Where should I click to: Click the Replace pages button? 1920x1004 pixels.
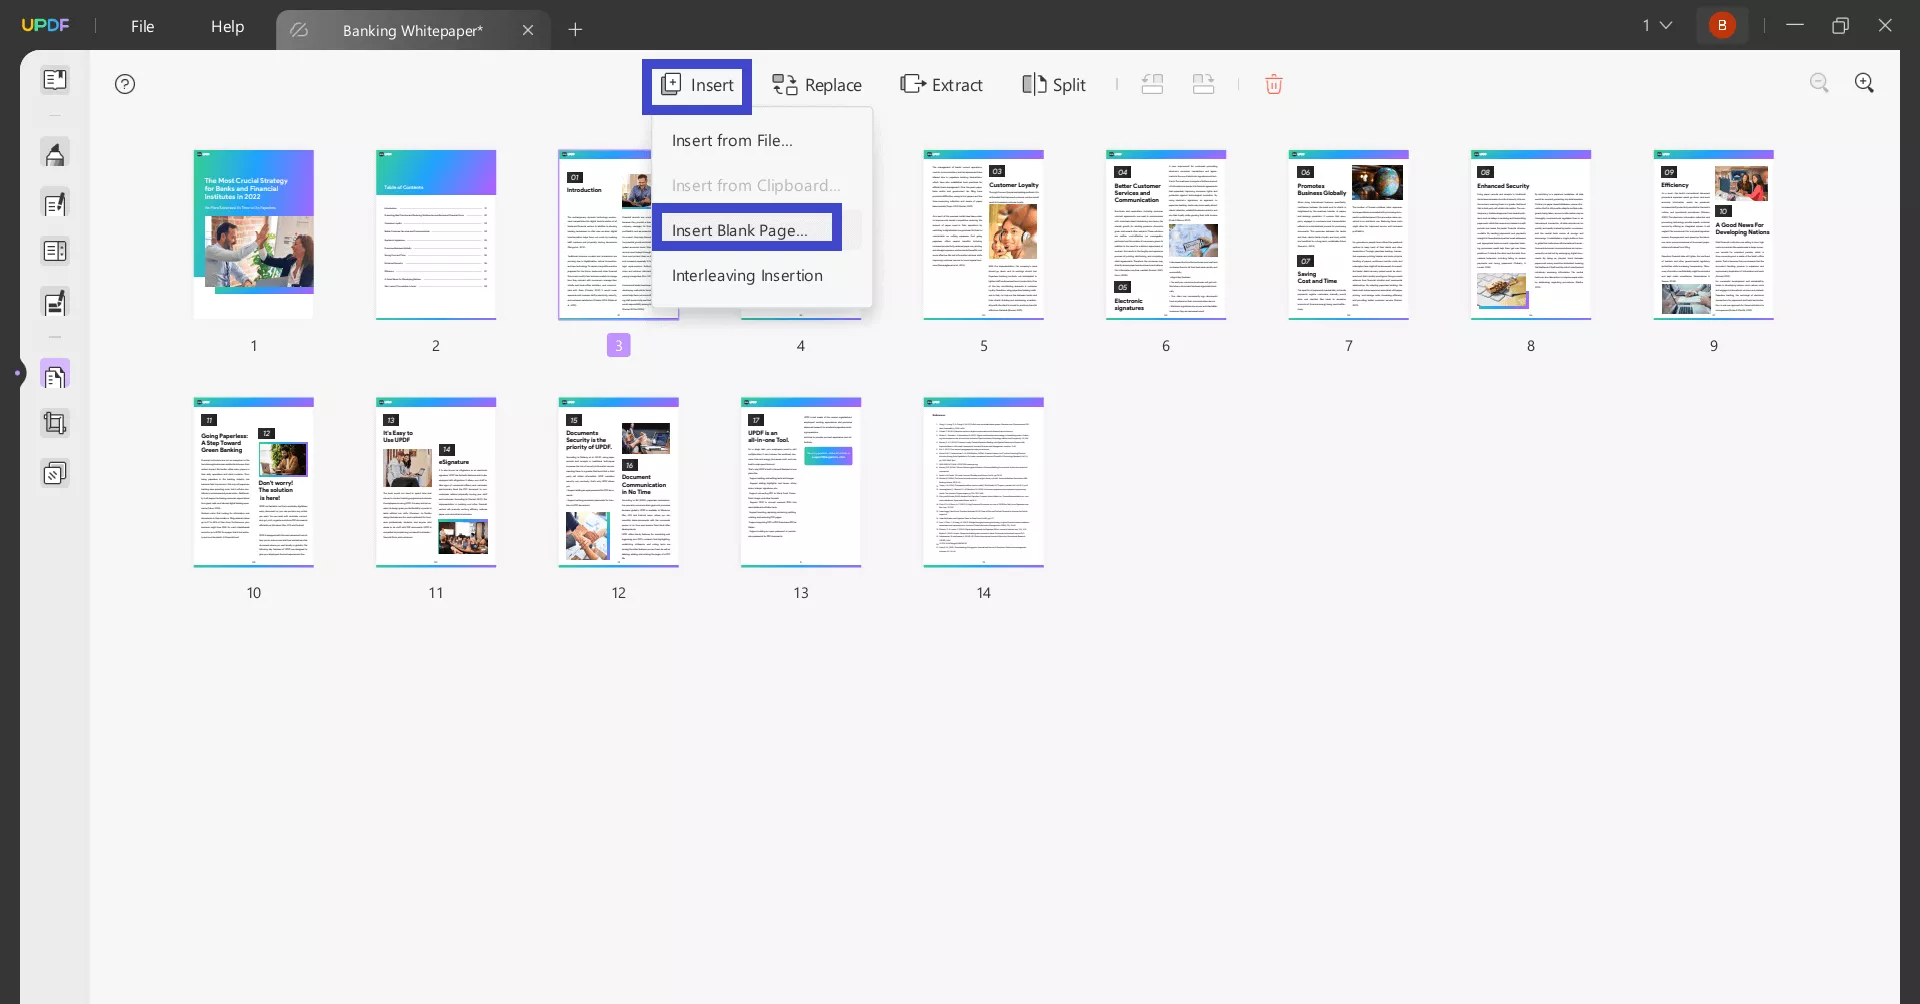point(816,85)
